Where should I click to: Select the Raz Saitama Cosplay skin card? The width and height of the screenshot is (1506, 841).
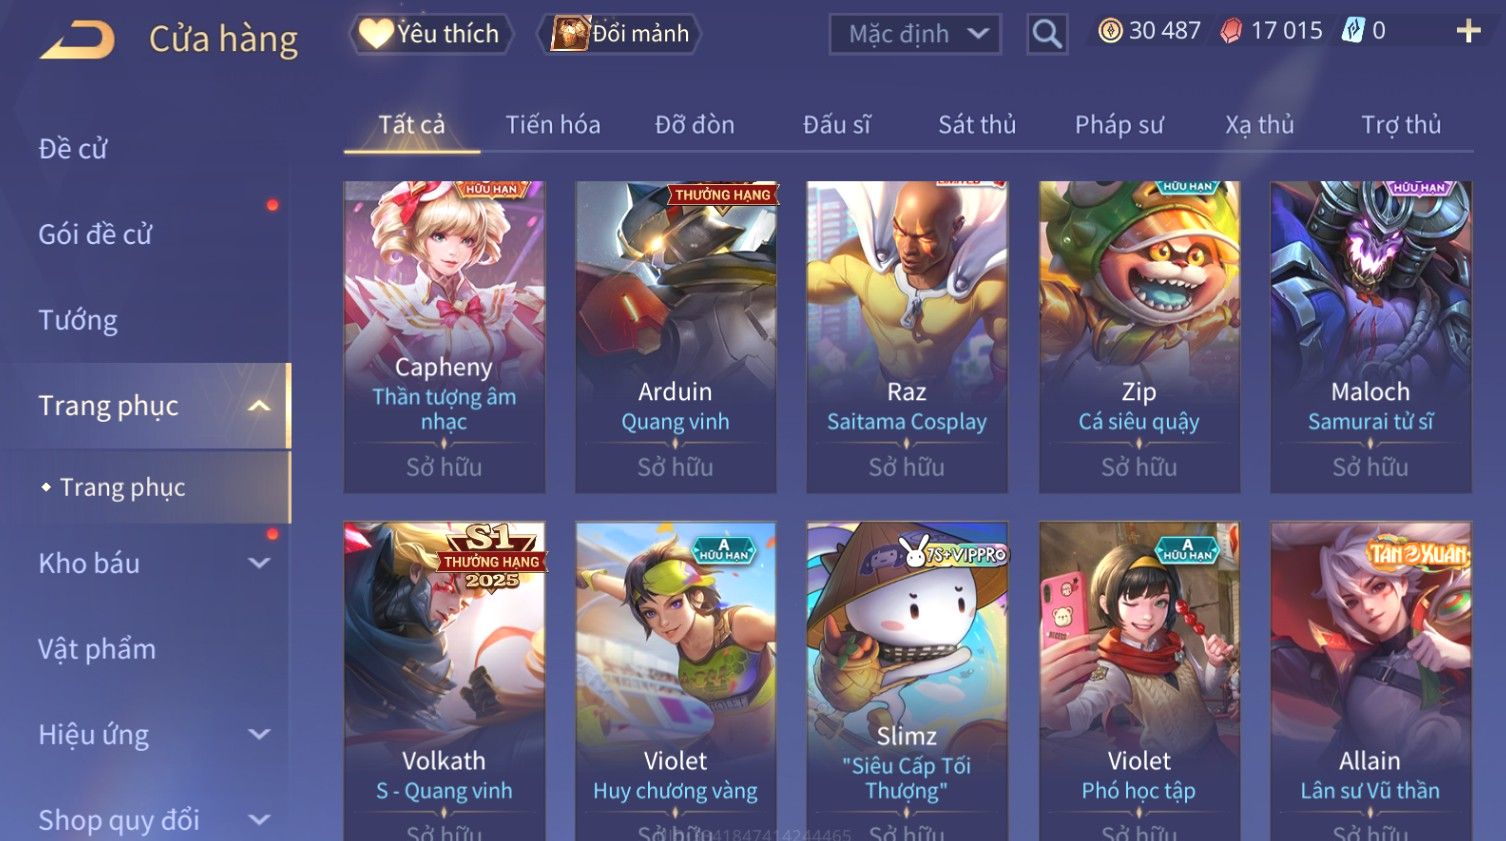tap(907, 337)
